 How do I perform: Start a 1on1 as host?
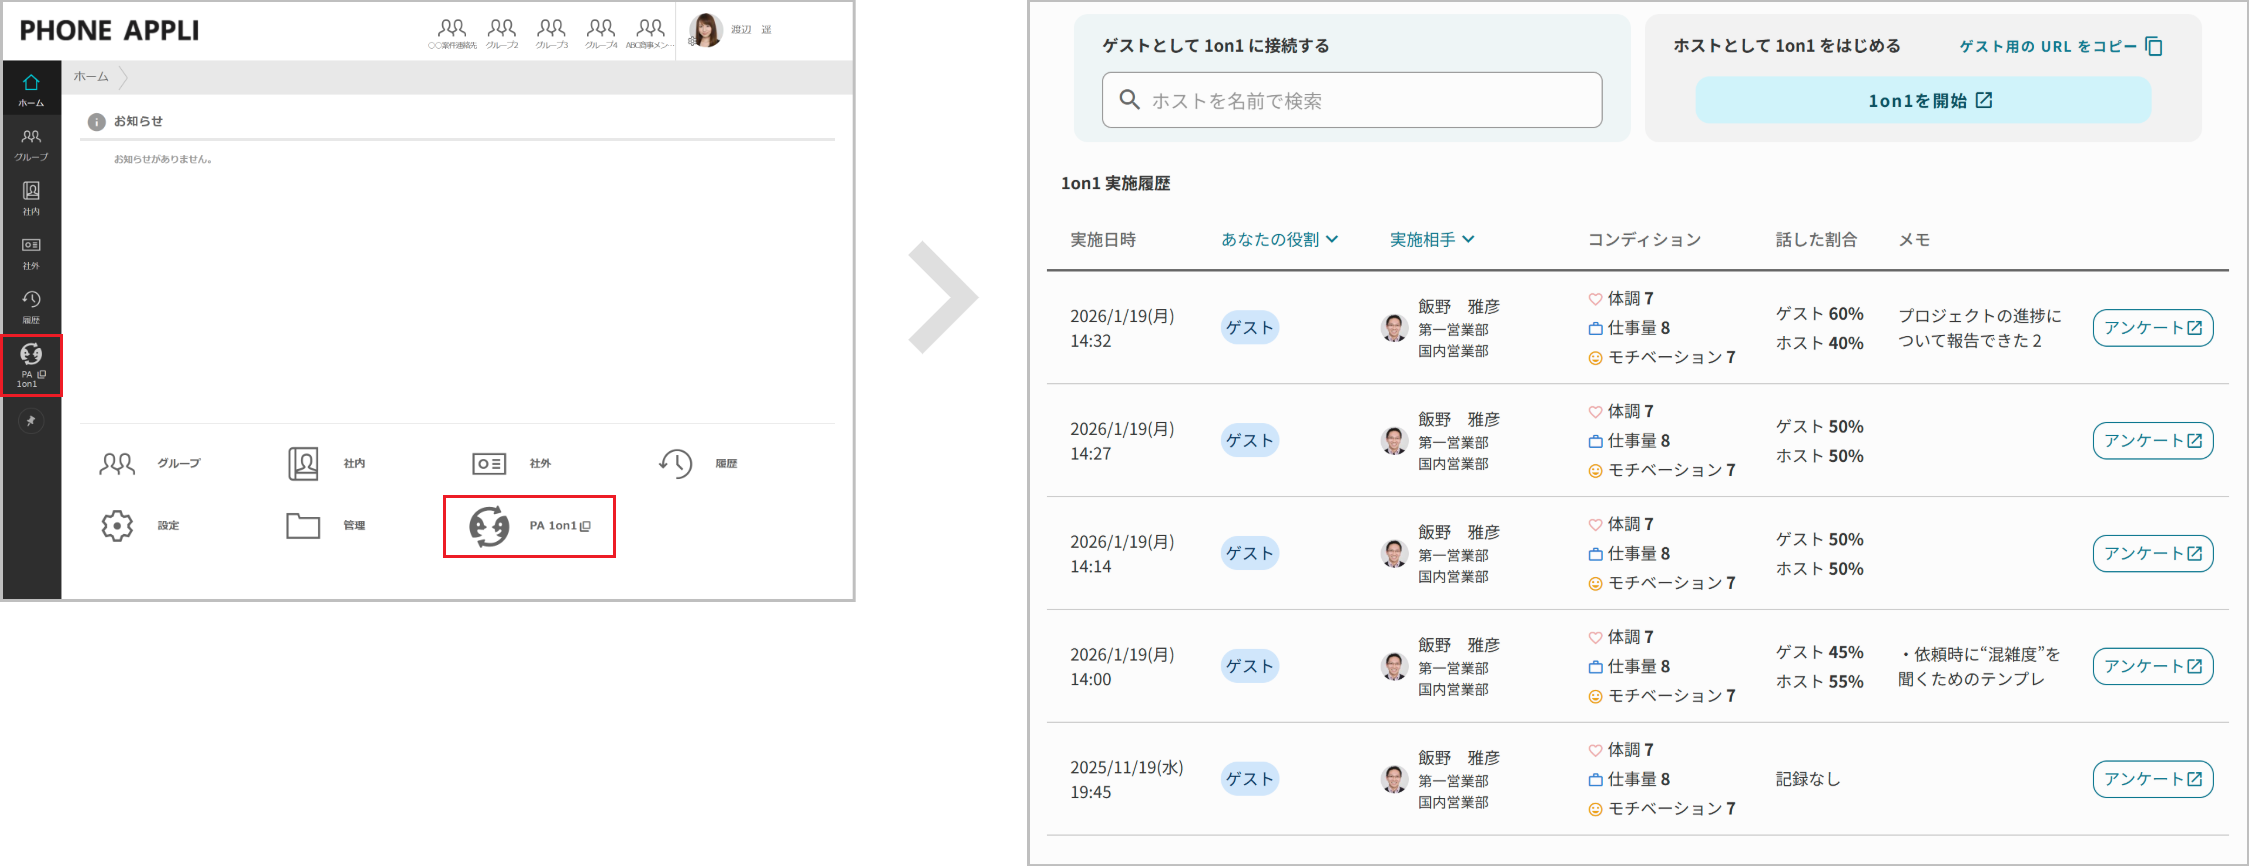(x=1923, y=100)
